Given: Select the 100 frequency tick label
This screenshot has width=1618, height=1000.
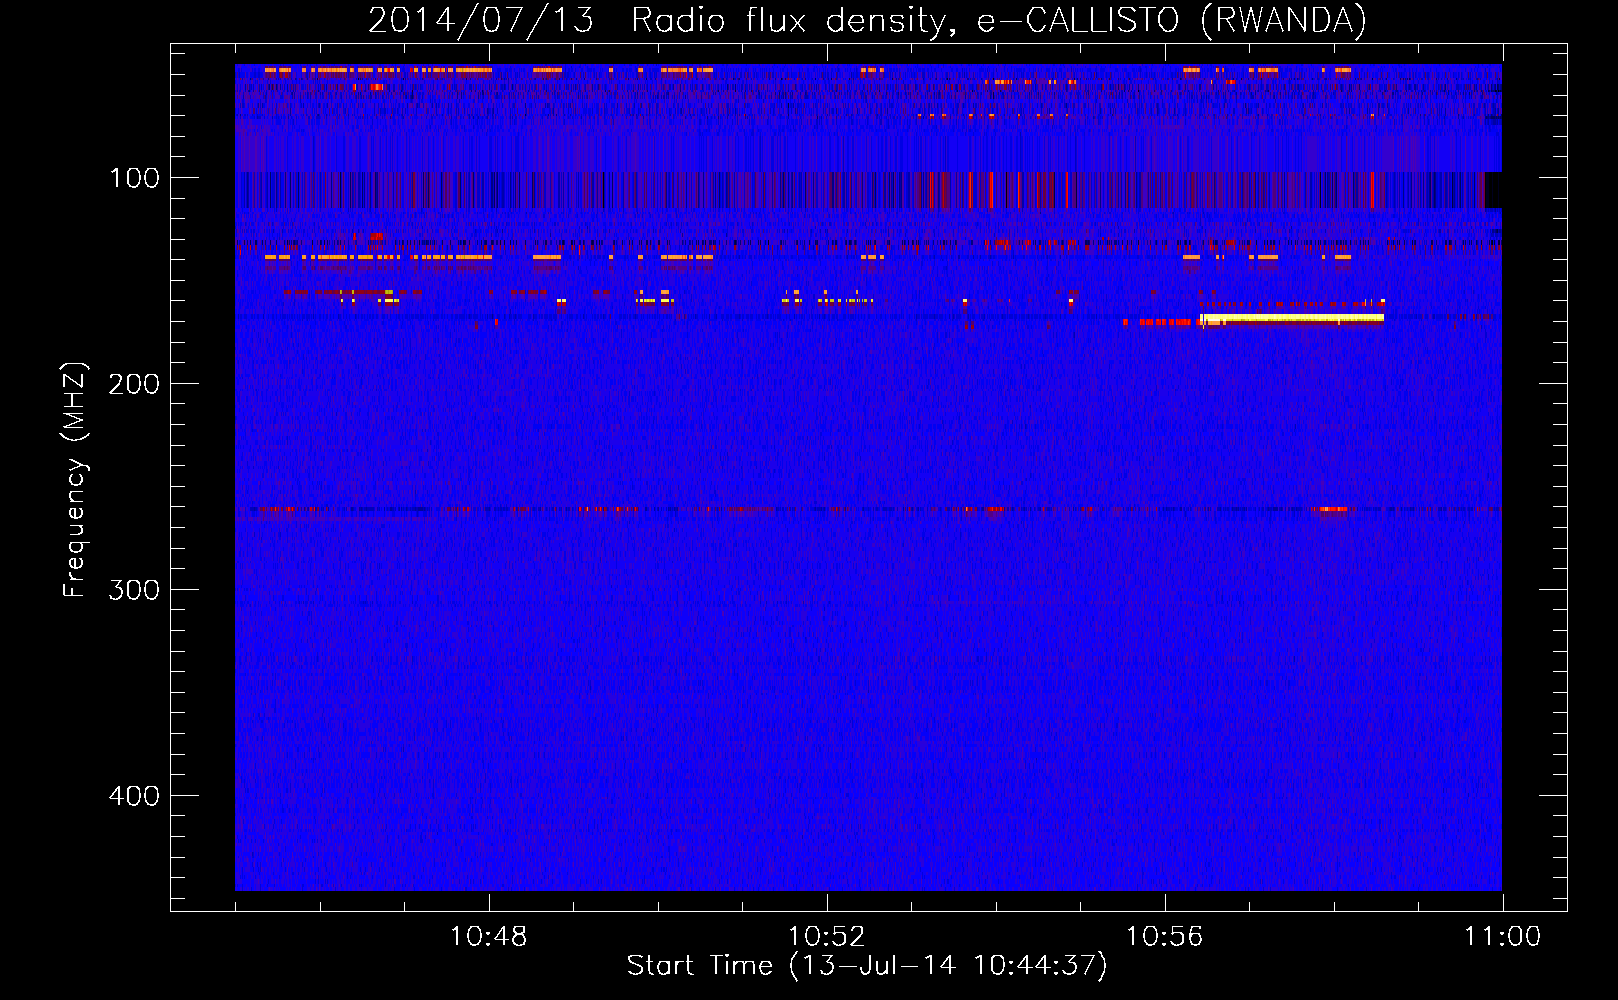Looking at the screenshot, I should pos(134,178).
